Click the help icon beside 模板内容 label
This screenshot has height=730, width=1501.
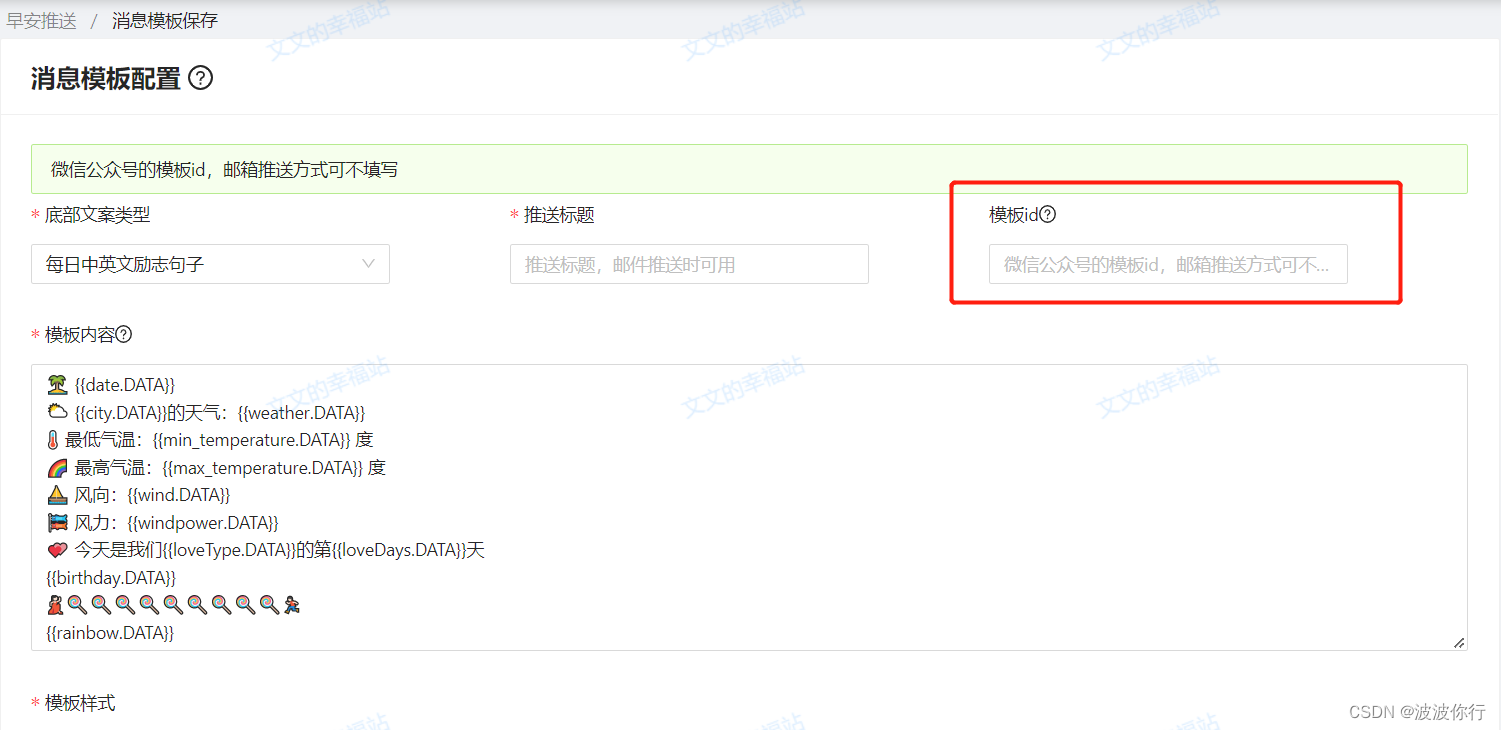click(x=124, y=334)
